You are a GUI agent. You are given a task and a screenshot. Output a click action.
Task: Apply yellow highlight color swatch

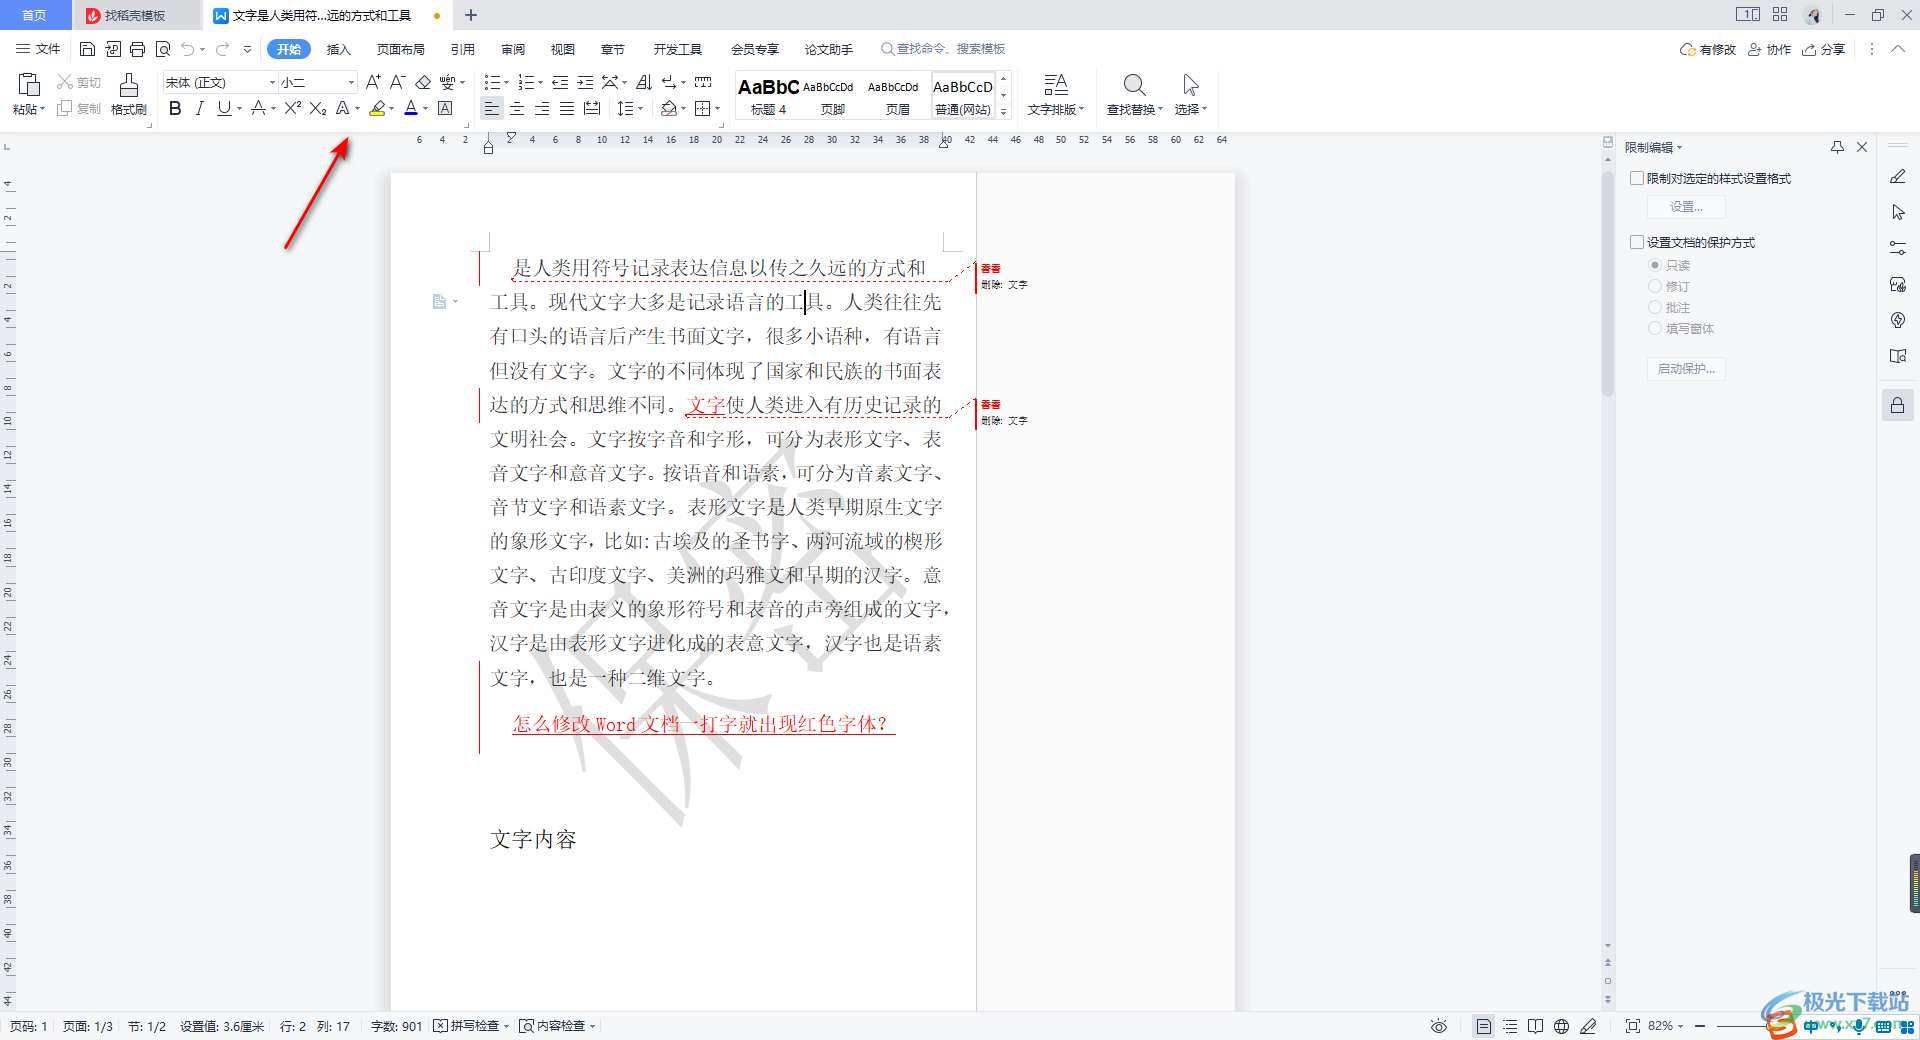click(x=377, y=108)
